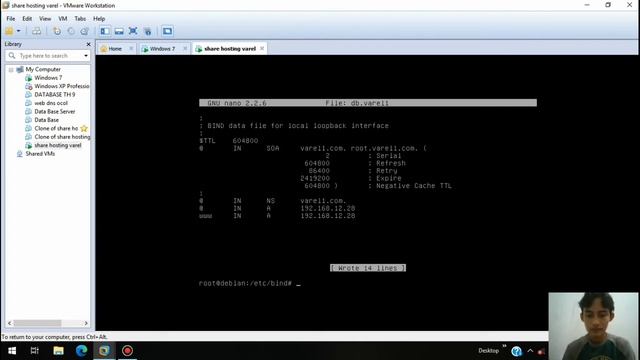640x360 pixels.
Task: Open Task View on the taskbar
Action: [35, 351]
